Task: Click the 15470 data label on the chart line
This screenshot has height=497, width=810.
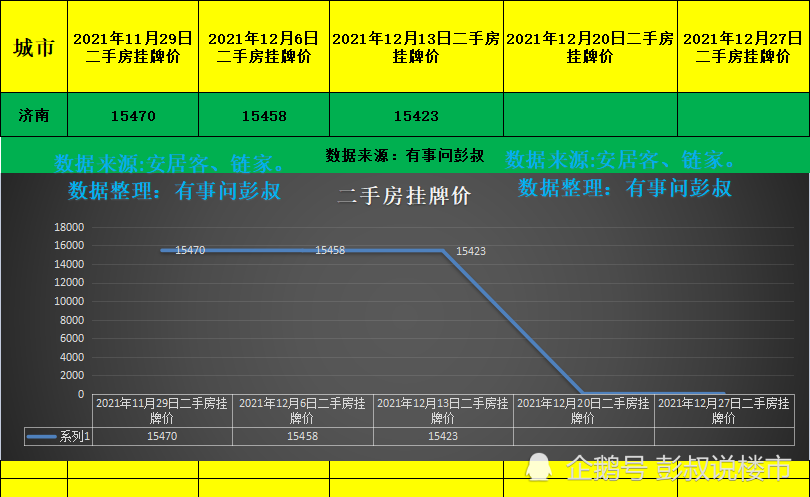Action: tap(190, 250)
